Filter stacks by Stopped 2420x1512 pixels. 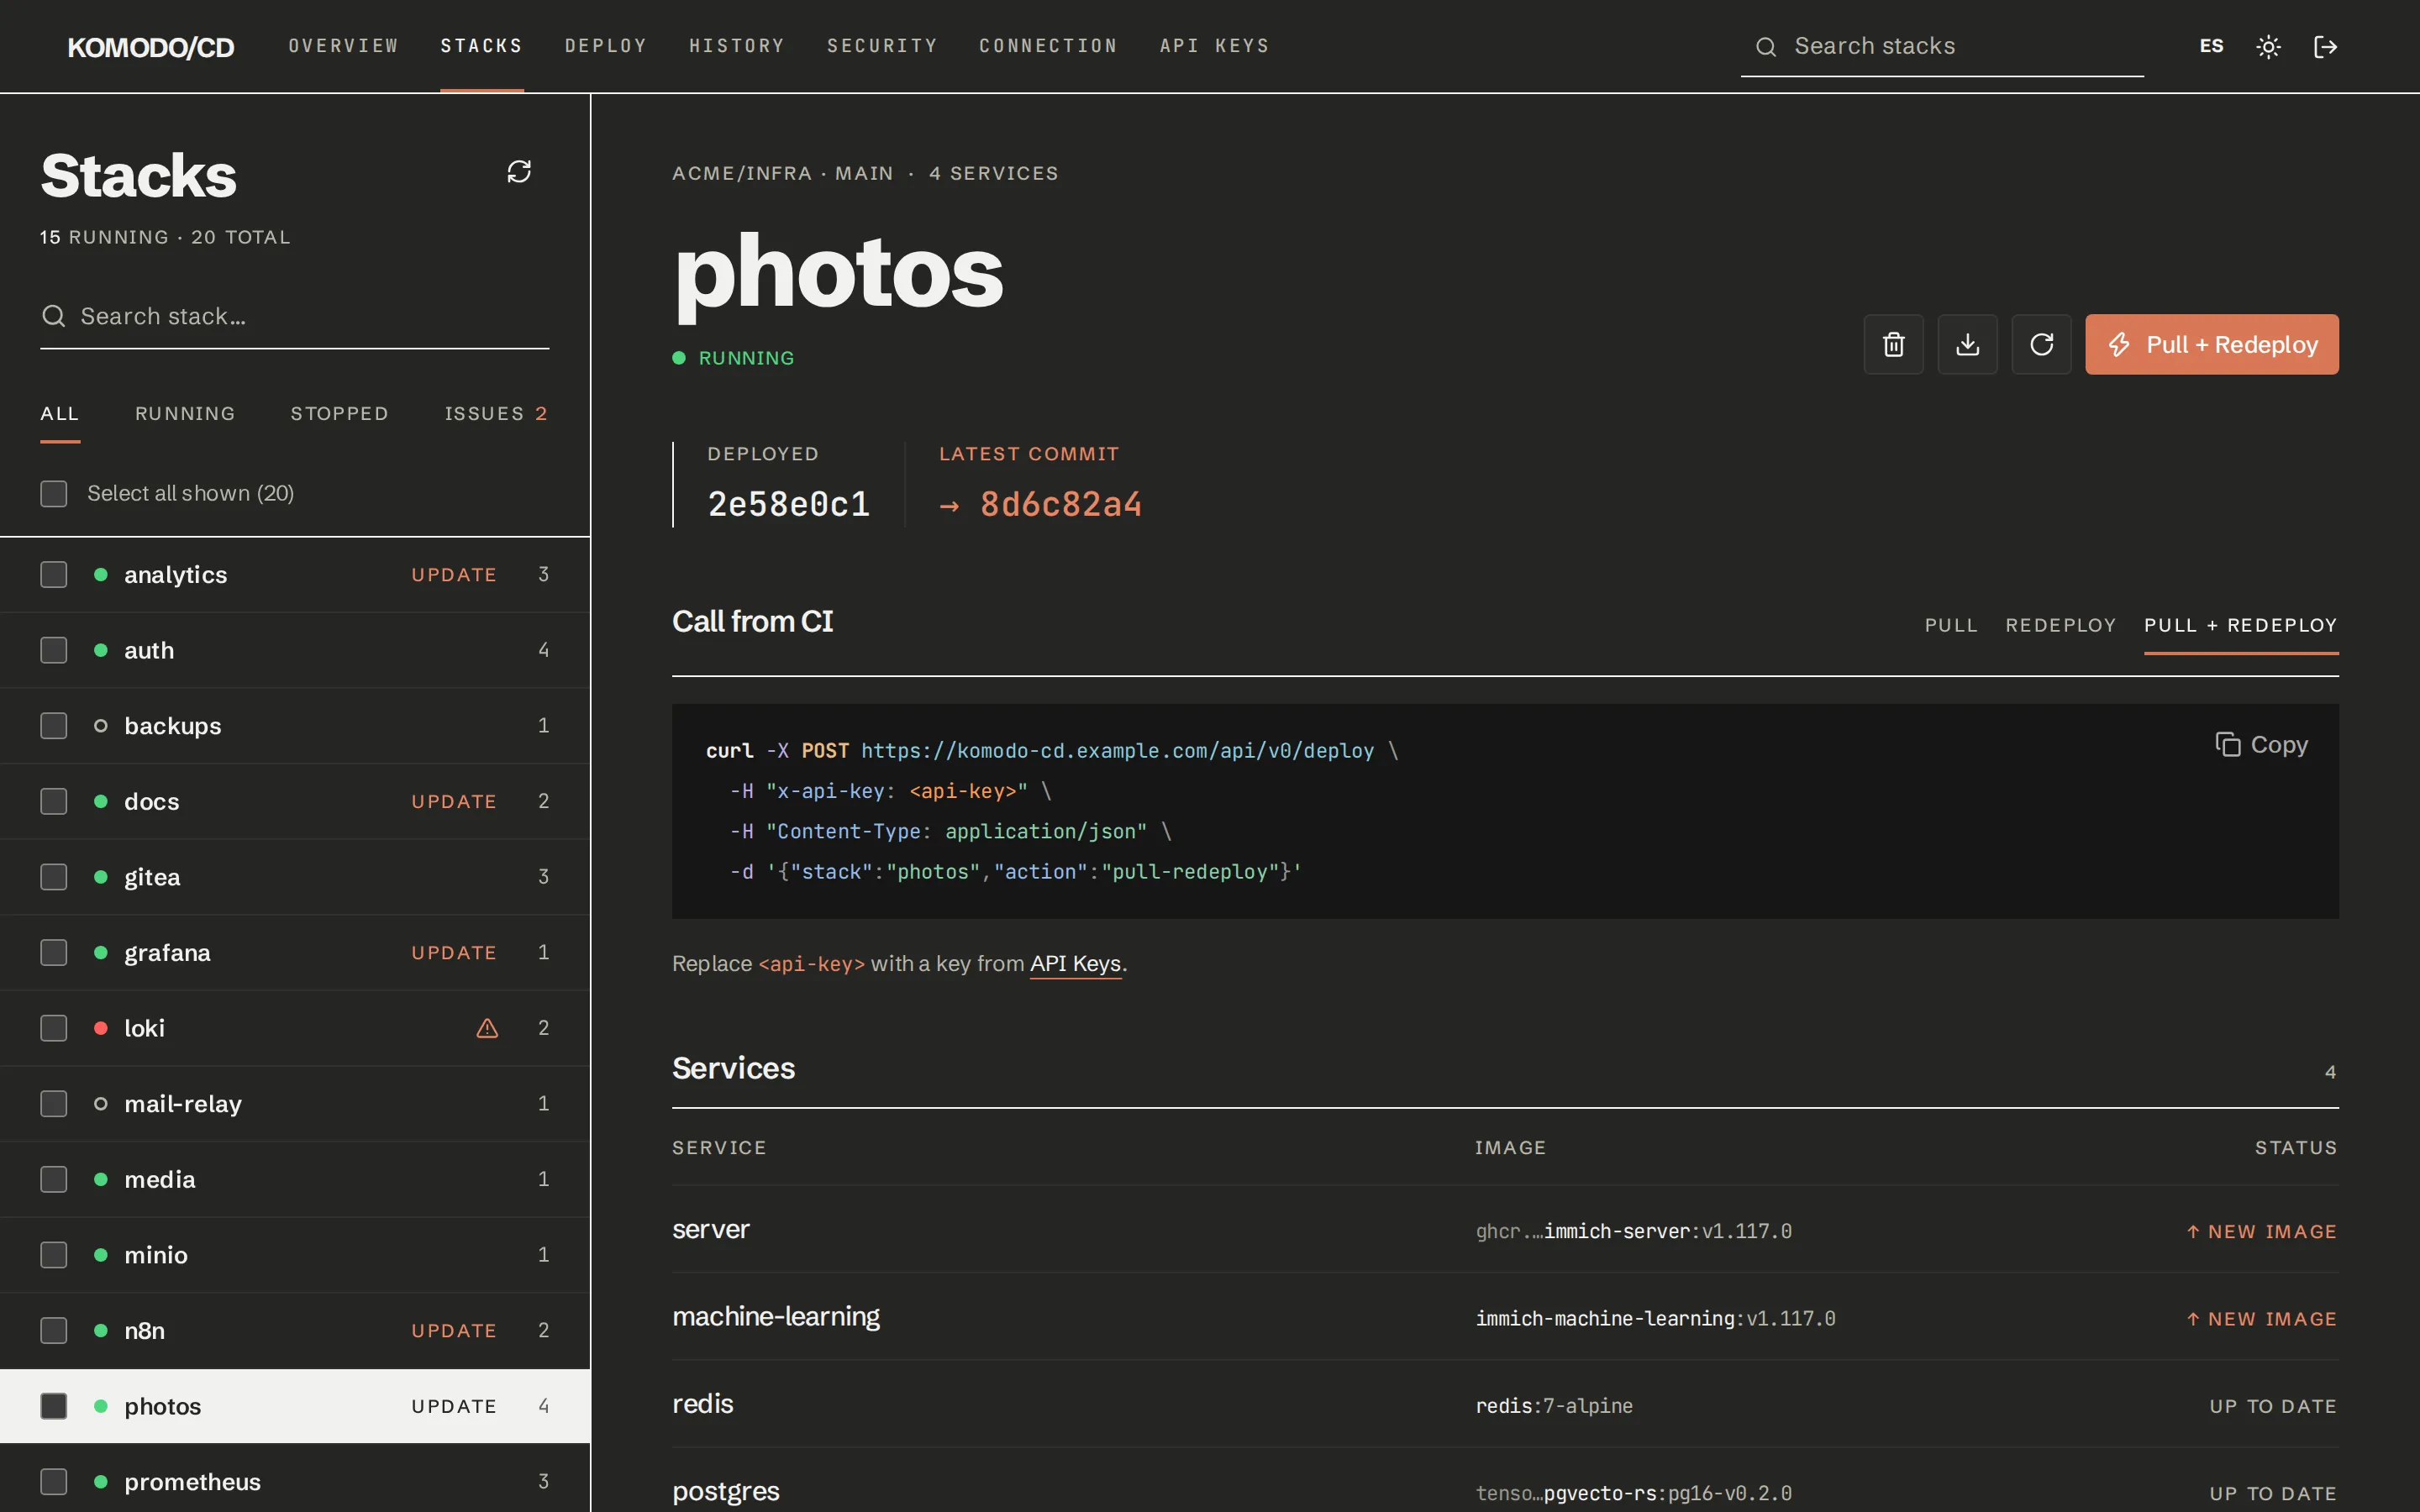339,413
